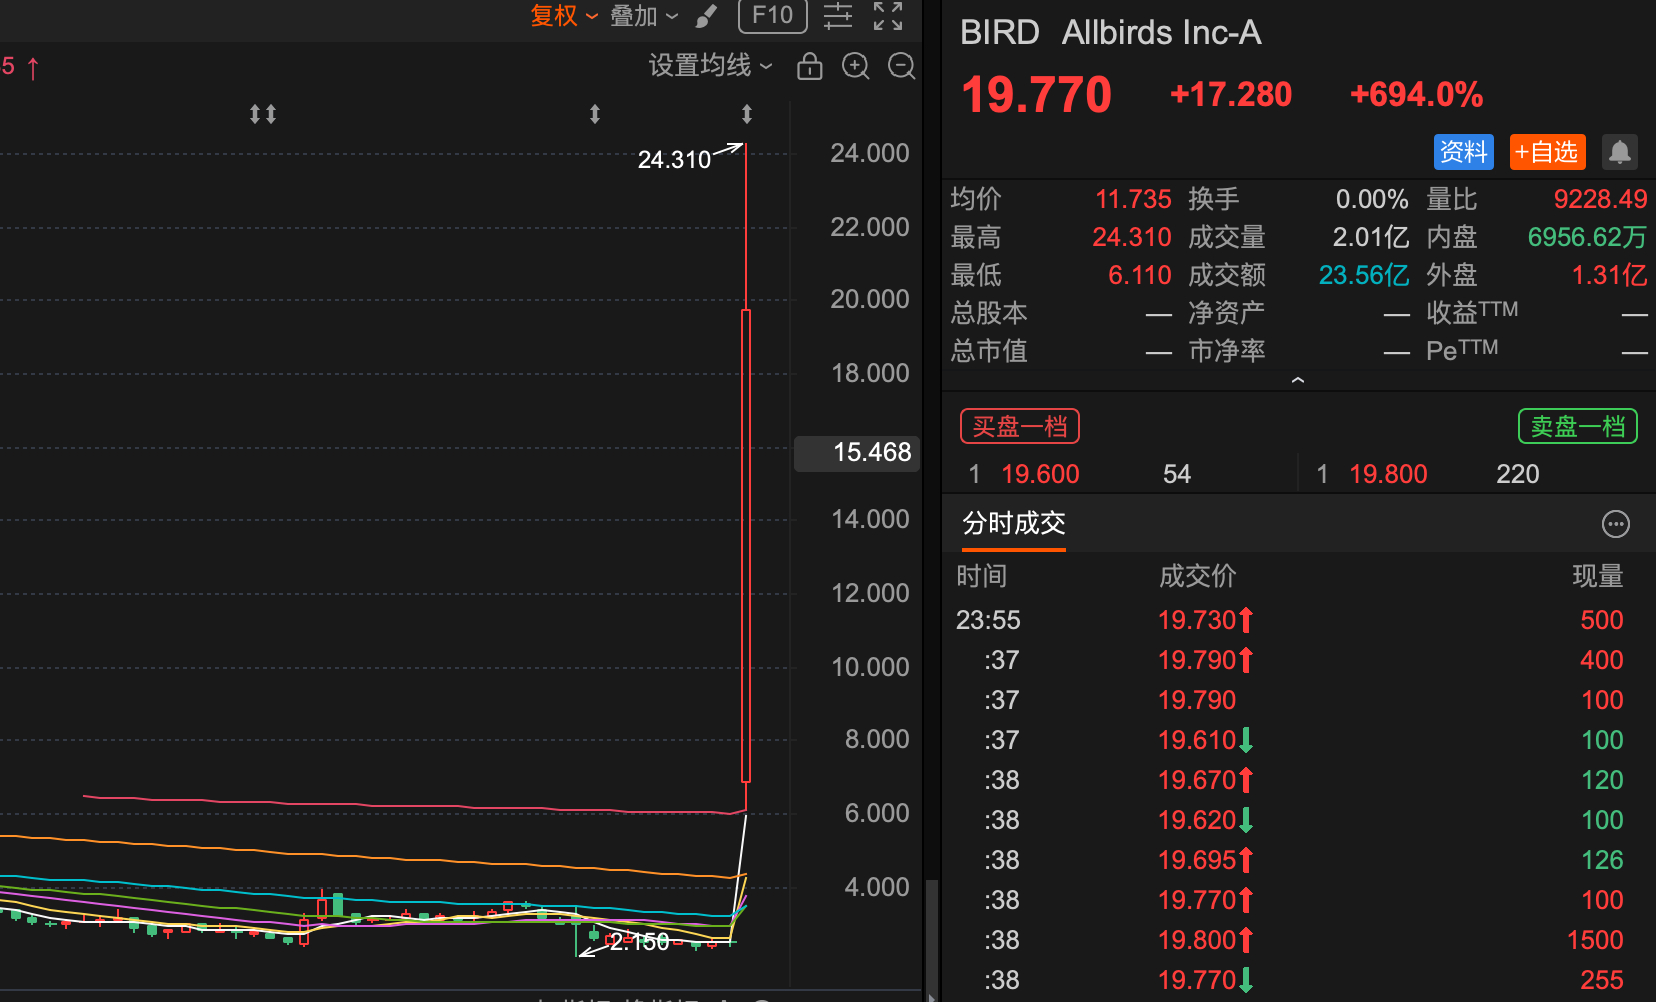Click the 最高 value 24.310
This screenshot has width=1656, height=1002.
point(1132,237)
